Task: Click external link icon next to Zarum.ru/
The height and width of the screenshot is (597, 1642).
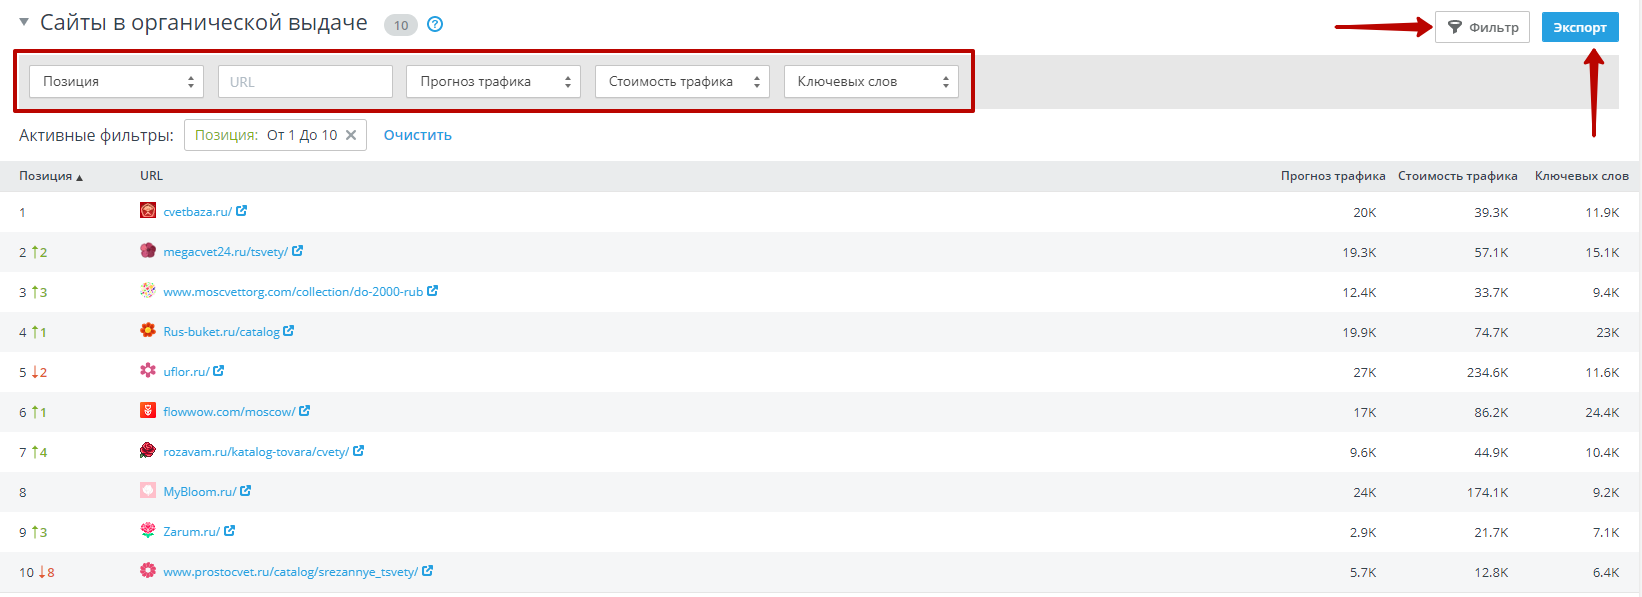Action: click(230, 531)
